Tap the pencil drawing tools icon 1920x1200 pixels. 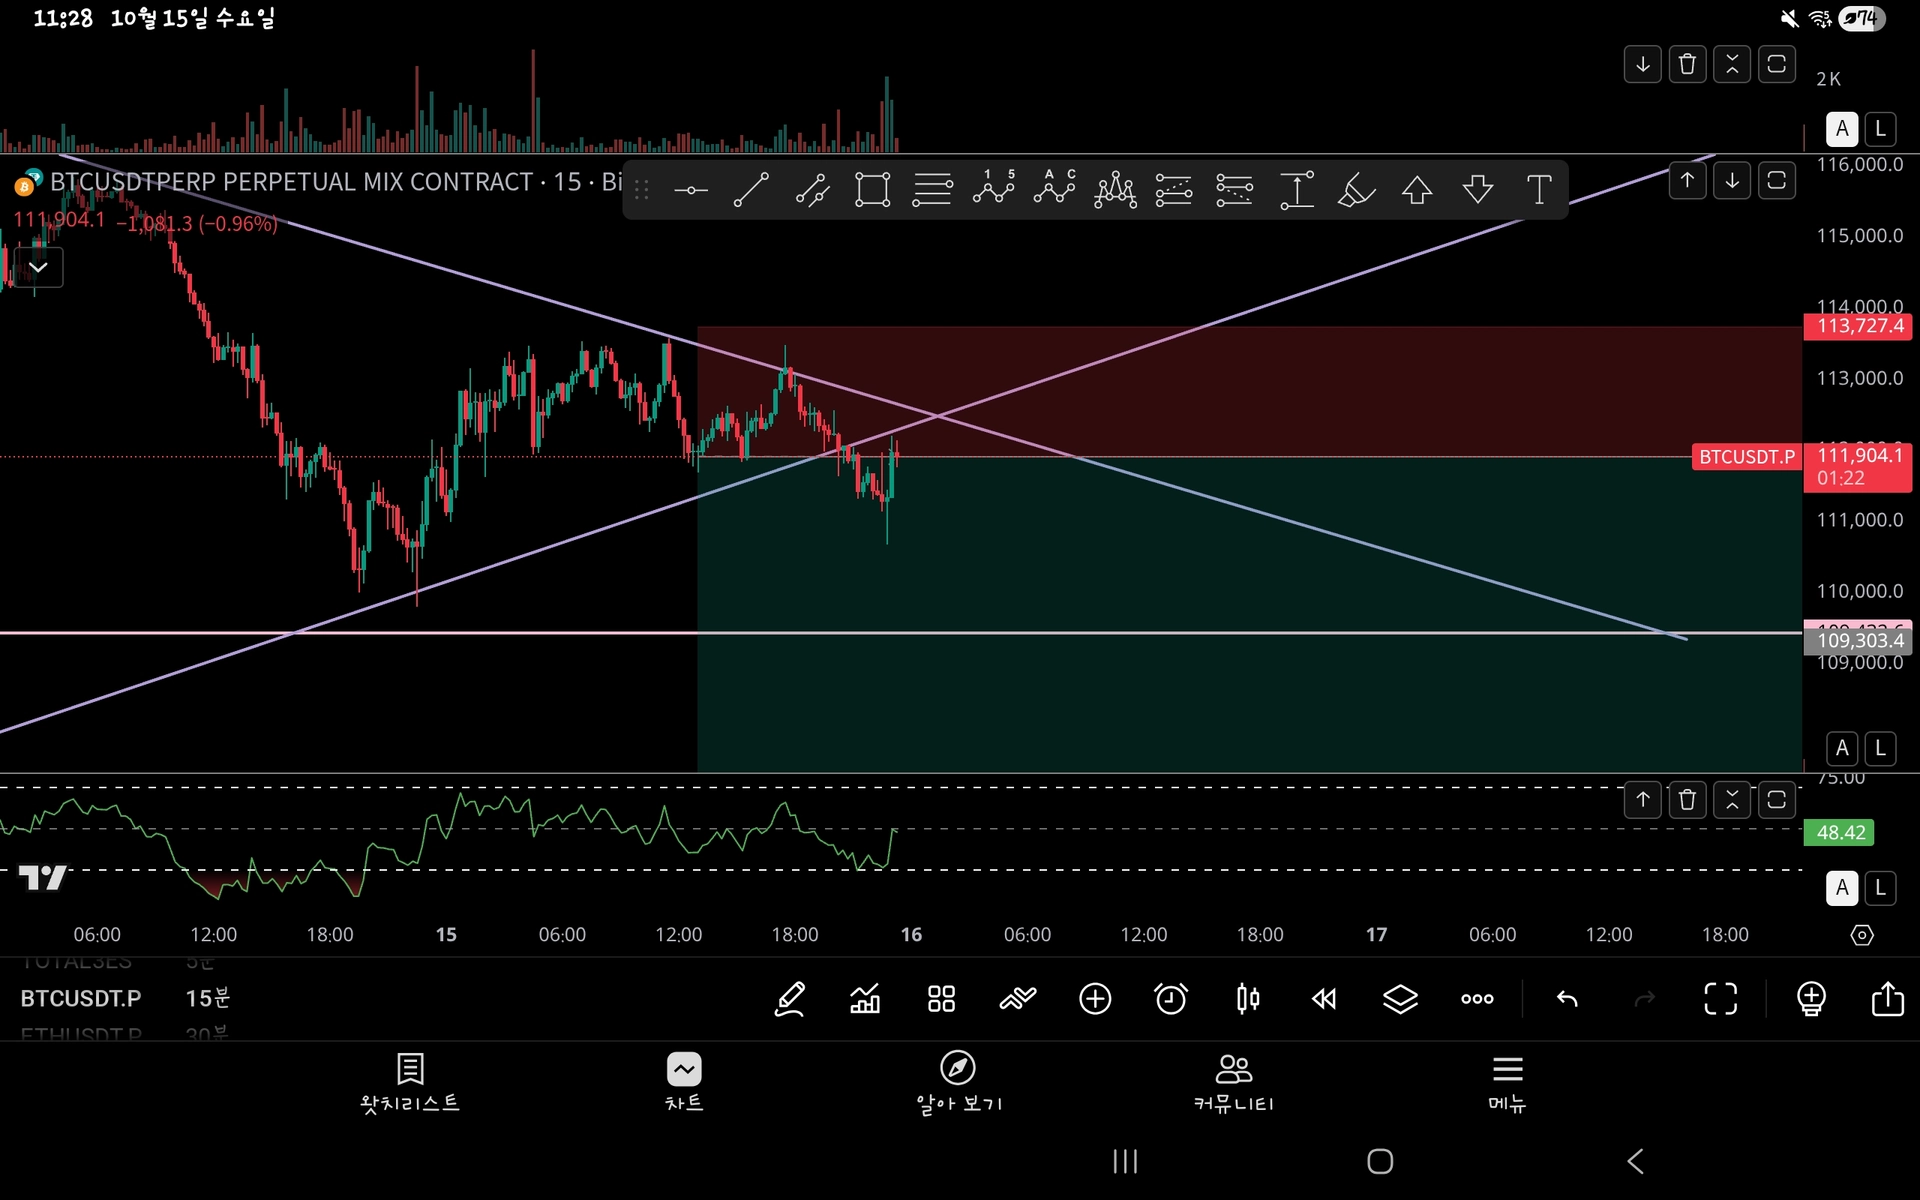(790, 998)
